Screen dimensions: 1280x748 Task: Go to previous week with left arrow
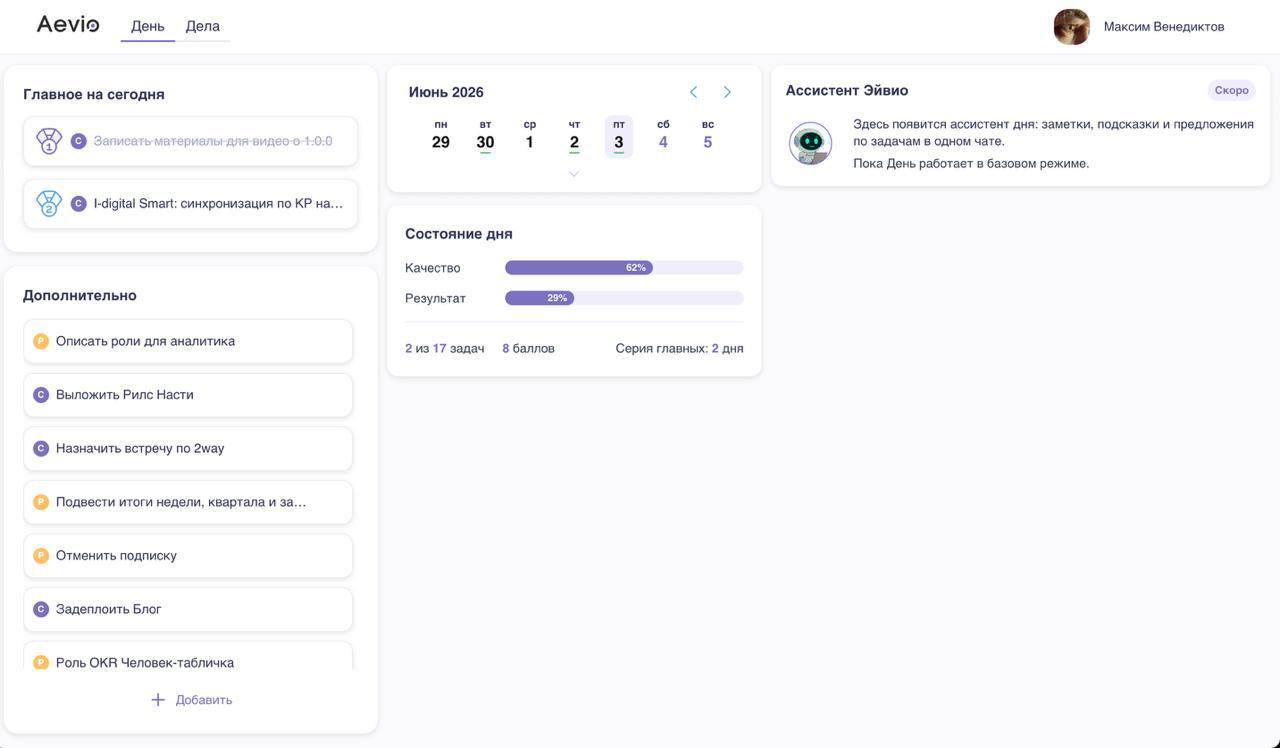693,92
